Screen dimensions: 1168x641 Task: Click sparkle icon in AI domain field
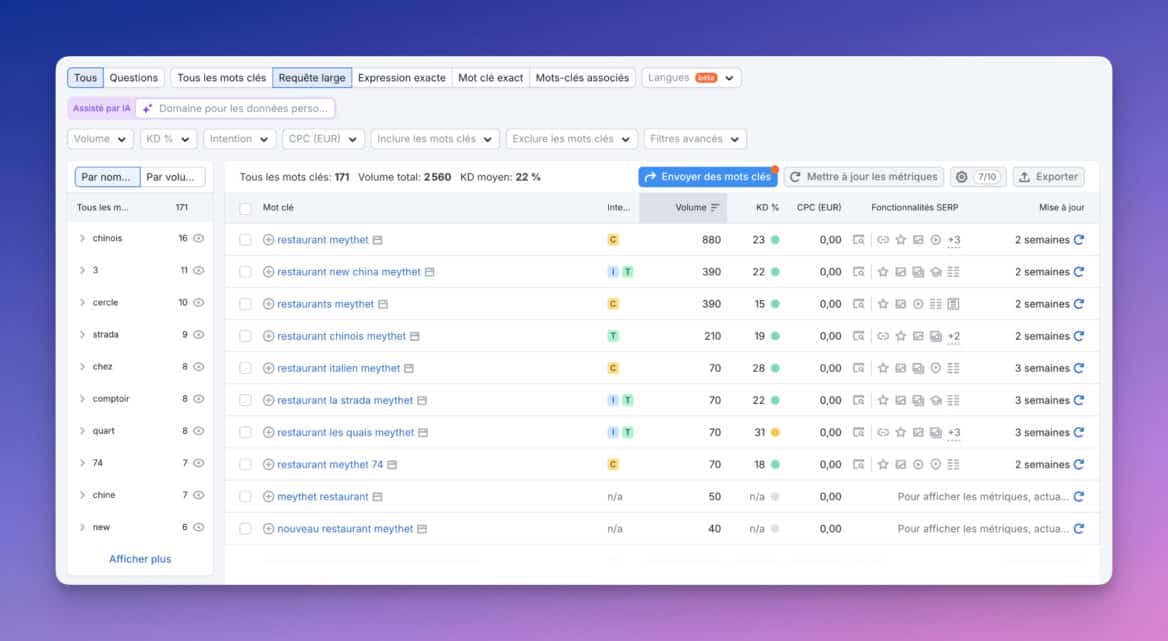click(x=147, y=109)
